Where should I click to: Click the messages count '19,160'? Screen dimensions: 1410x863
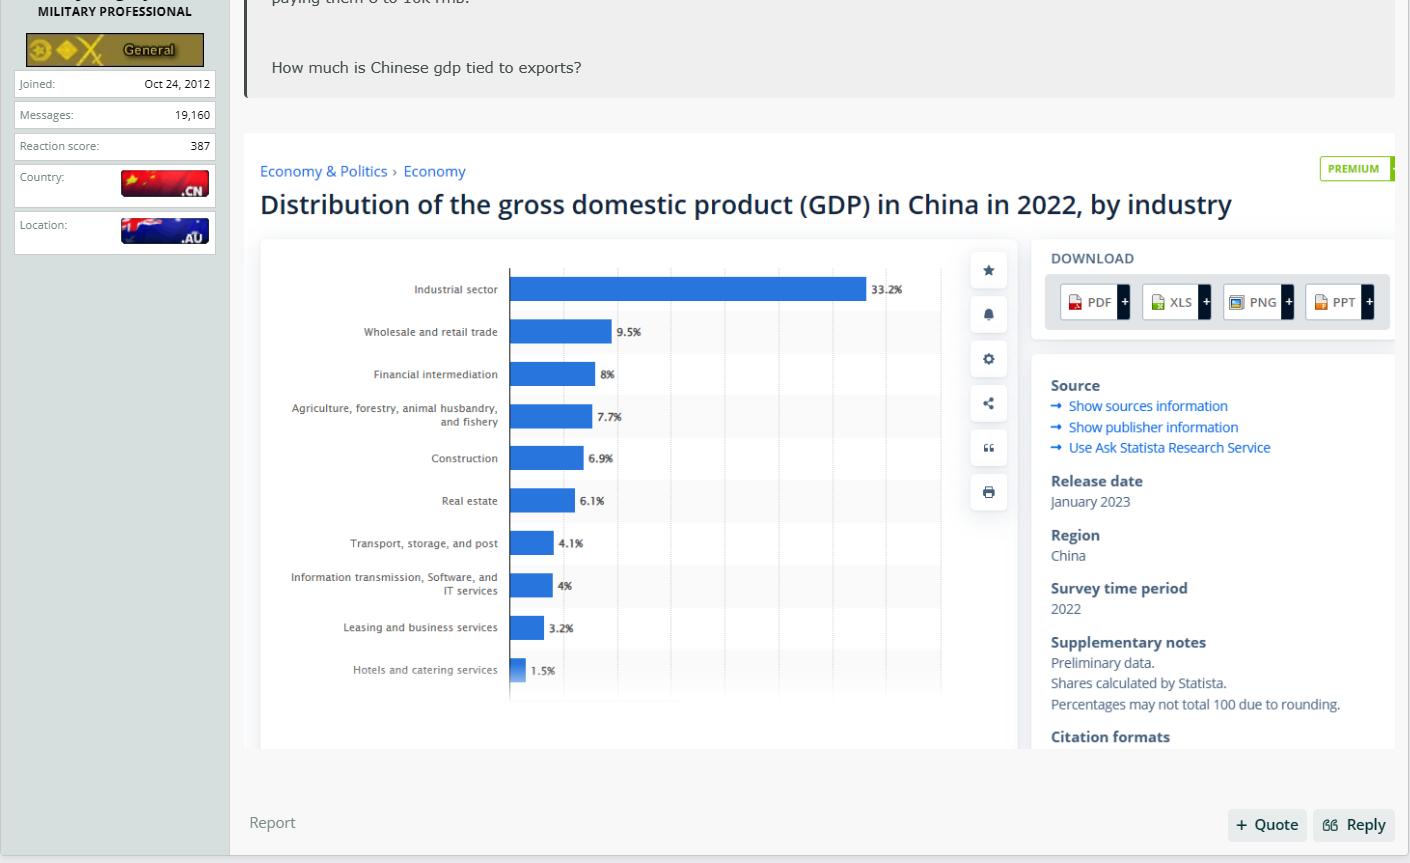(x=192, y=115)
